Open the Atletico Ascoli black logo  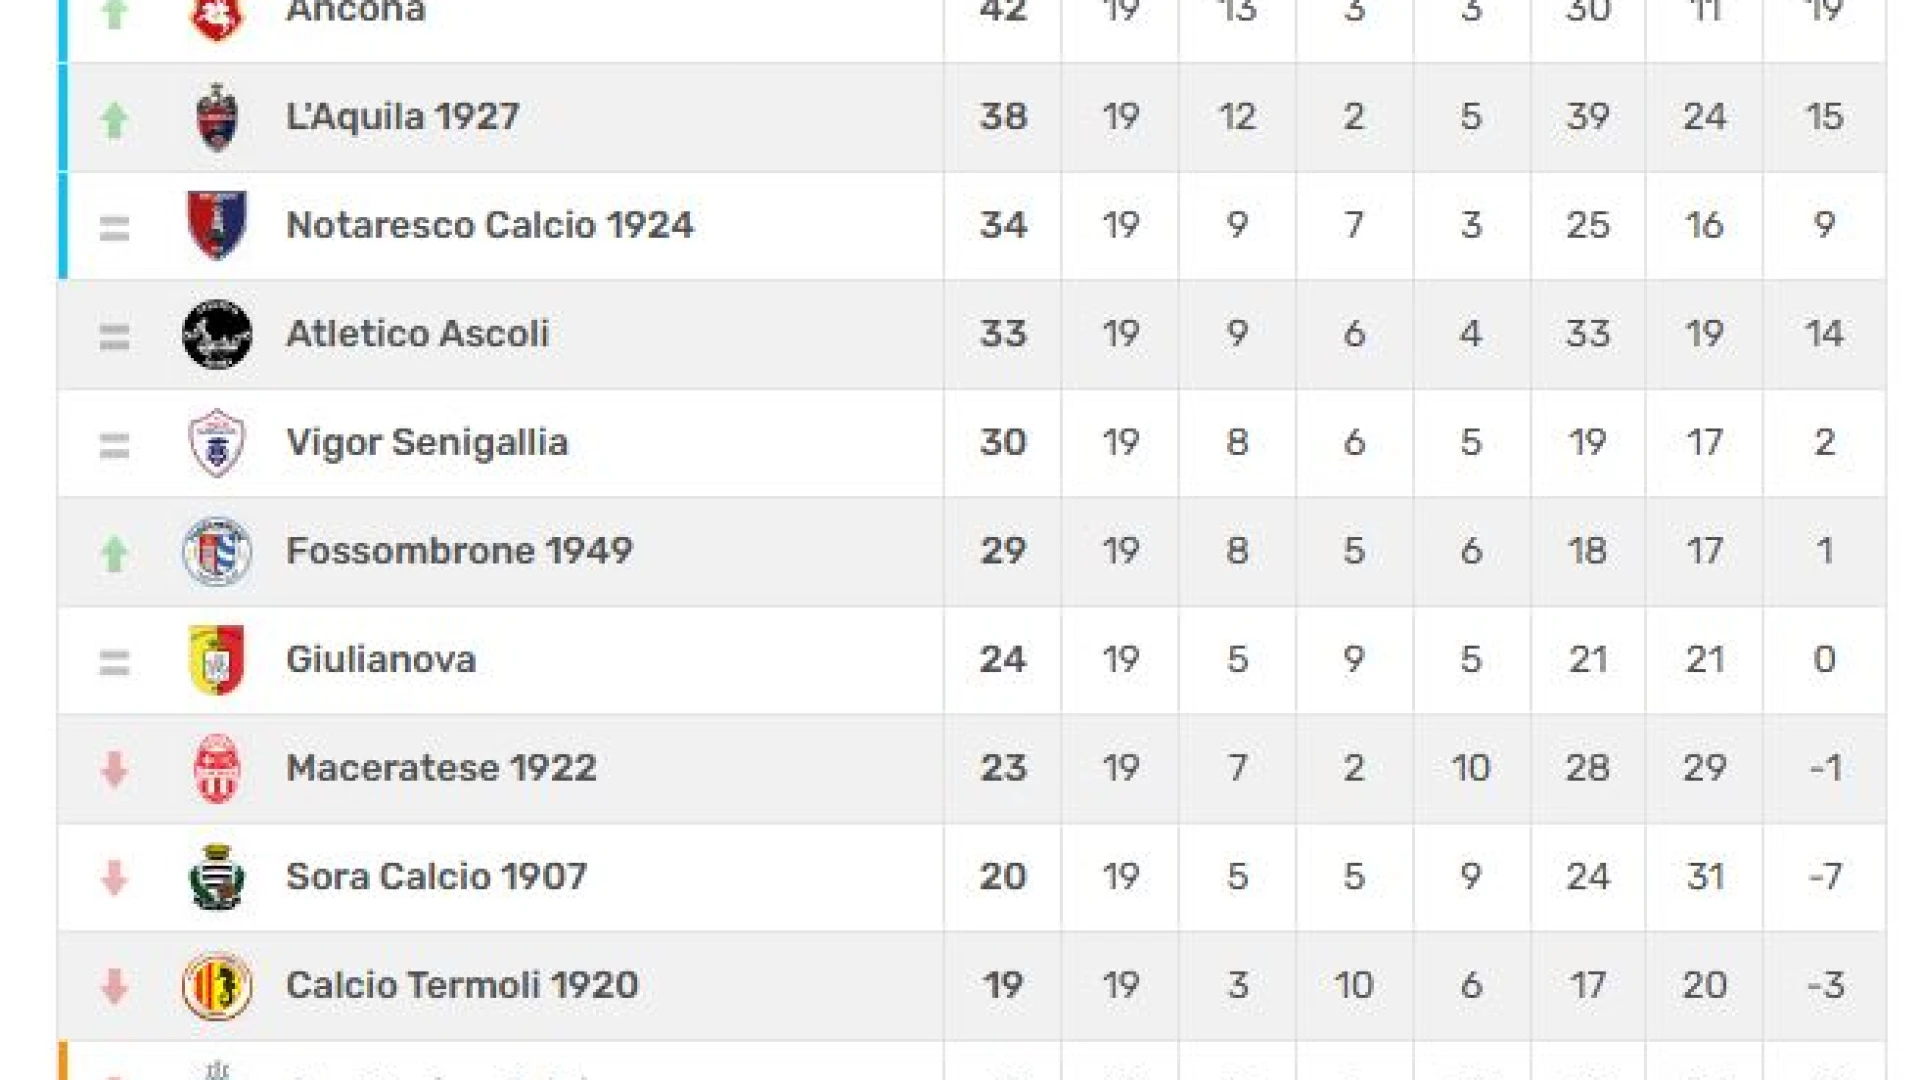[217, 334]
